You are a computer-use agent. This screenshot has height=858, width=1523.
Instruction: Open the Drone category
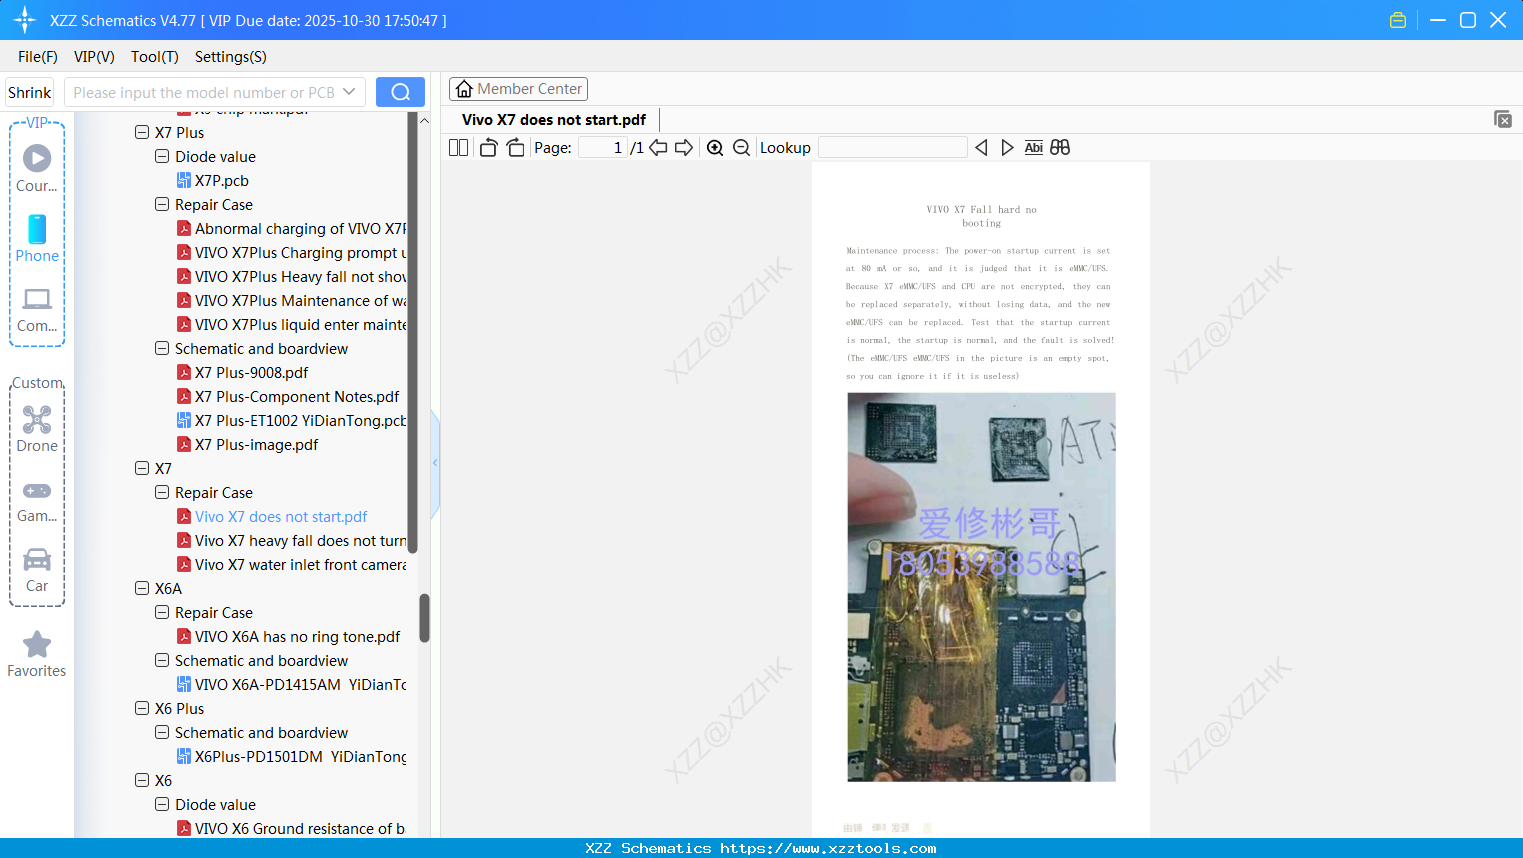pos(37,429)
